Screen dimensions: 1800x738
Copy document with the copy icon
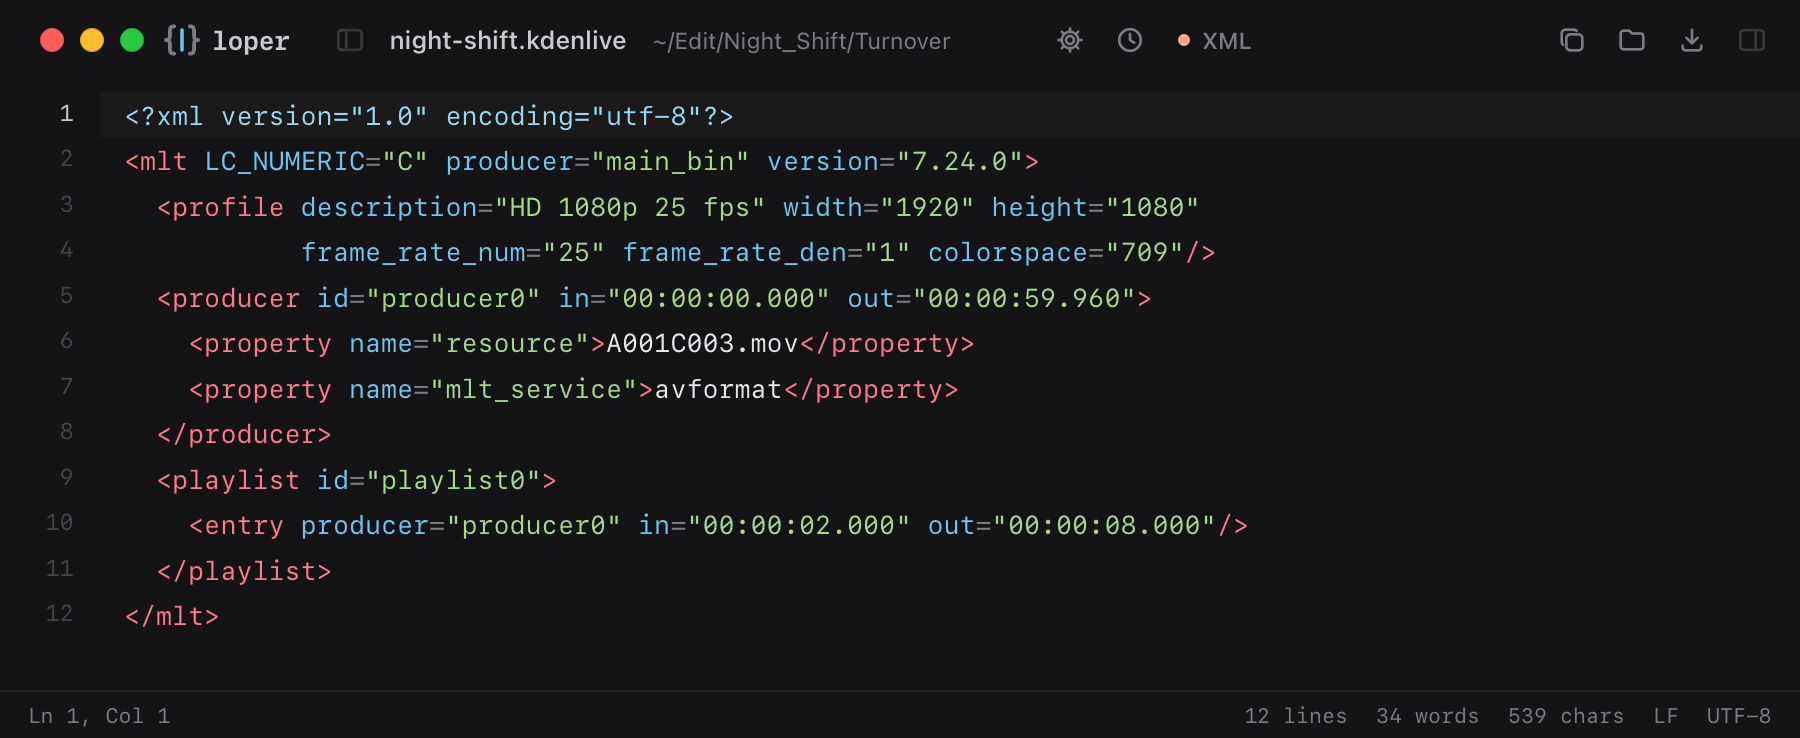coord(1572,40)
